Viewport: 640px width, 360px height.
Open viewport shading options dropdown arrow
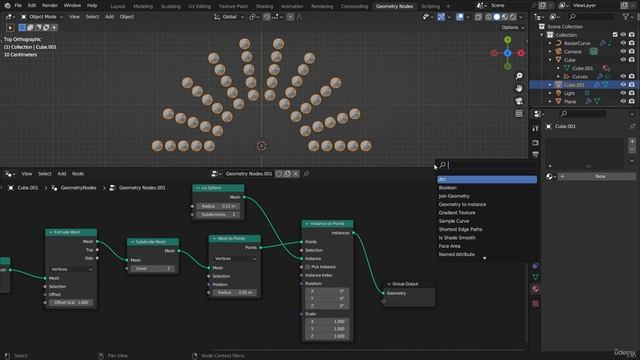coord(521,17)
